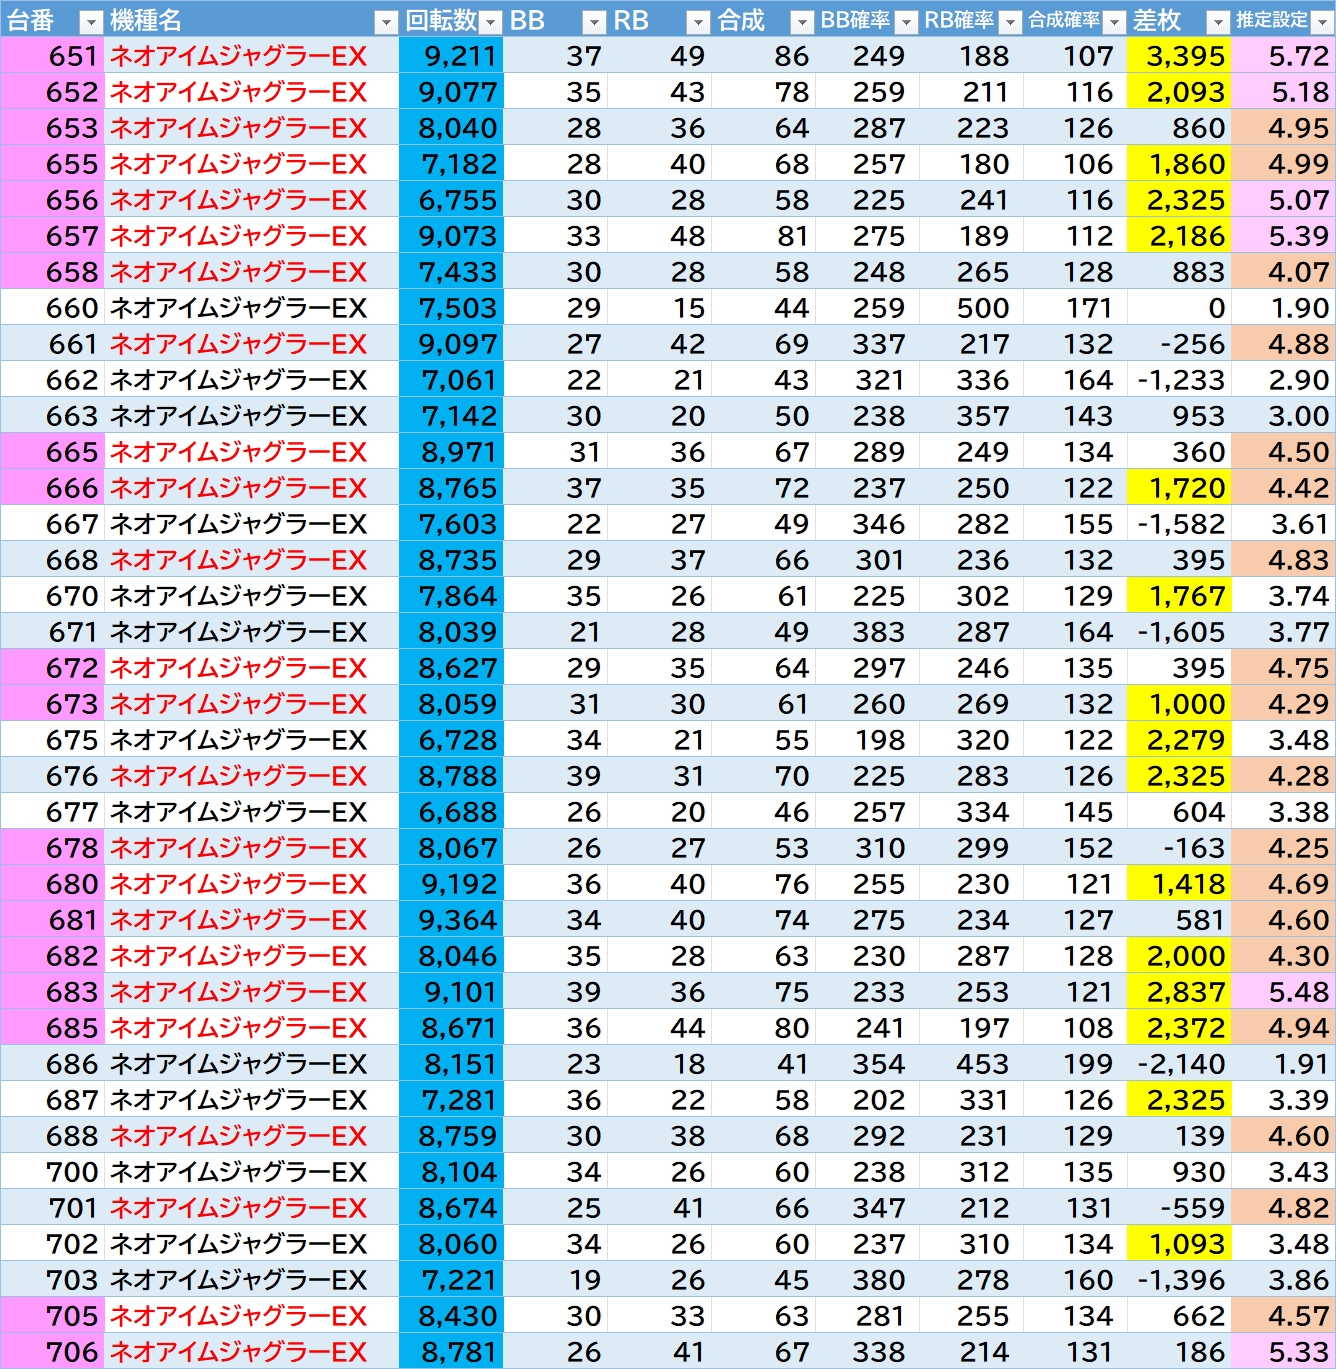Select the 差枚 cell showing -2,140
Image resolution: width=1336 pixels, height=1369 pixels.
pos(1179,1064)
